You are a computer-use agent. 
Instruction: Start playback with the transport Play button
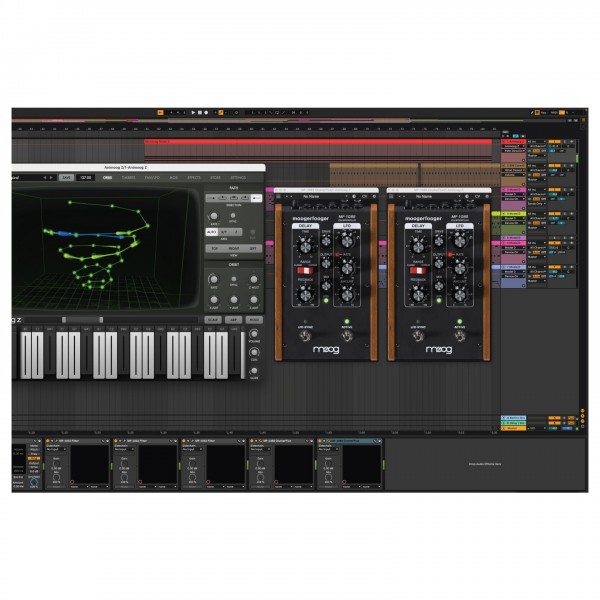[193, 112]
